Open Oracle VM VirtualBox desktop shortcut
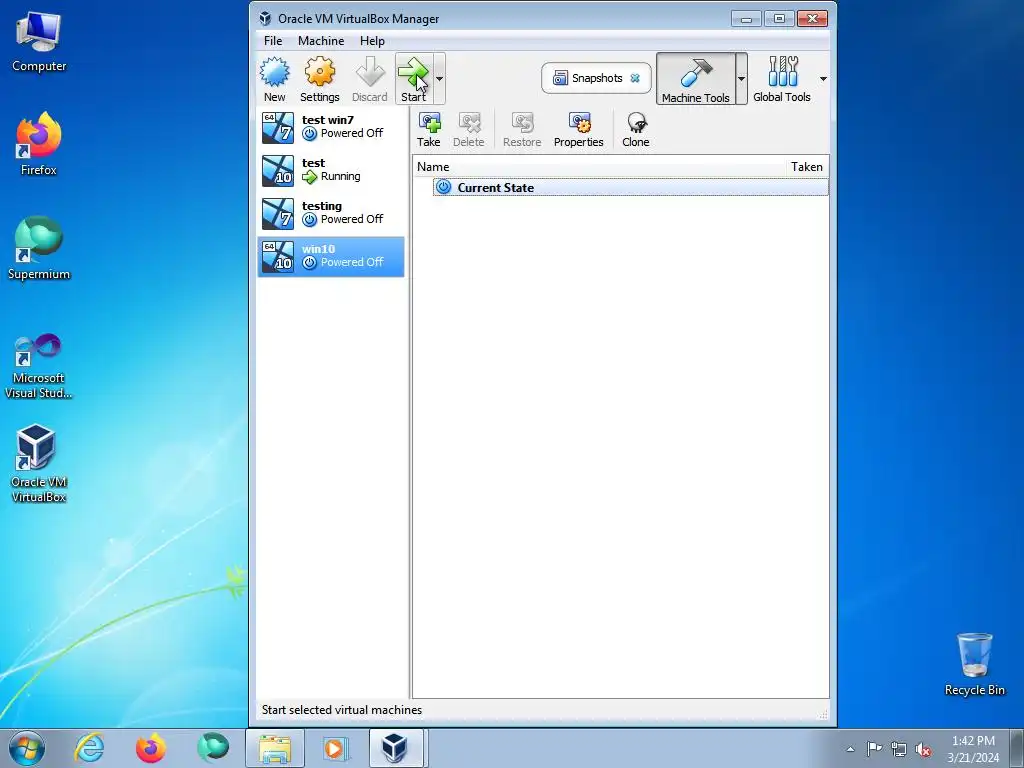Image resolution: width=1024 pixels, height=768 pixels. point(39,464)
